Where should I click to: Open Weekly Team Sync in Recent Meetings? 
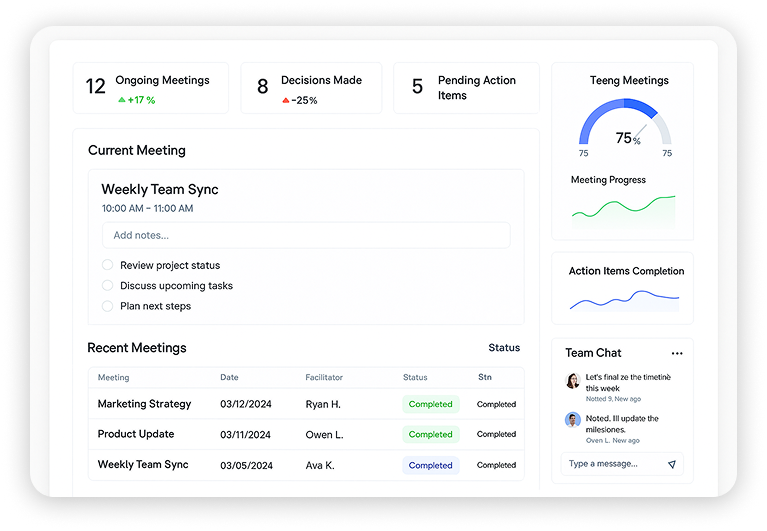click(x=306, y=465)
